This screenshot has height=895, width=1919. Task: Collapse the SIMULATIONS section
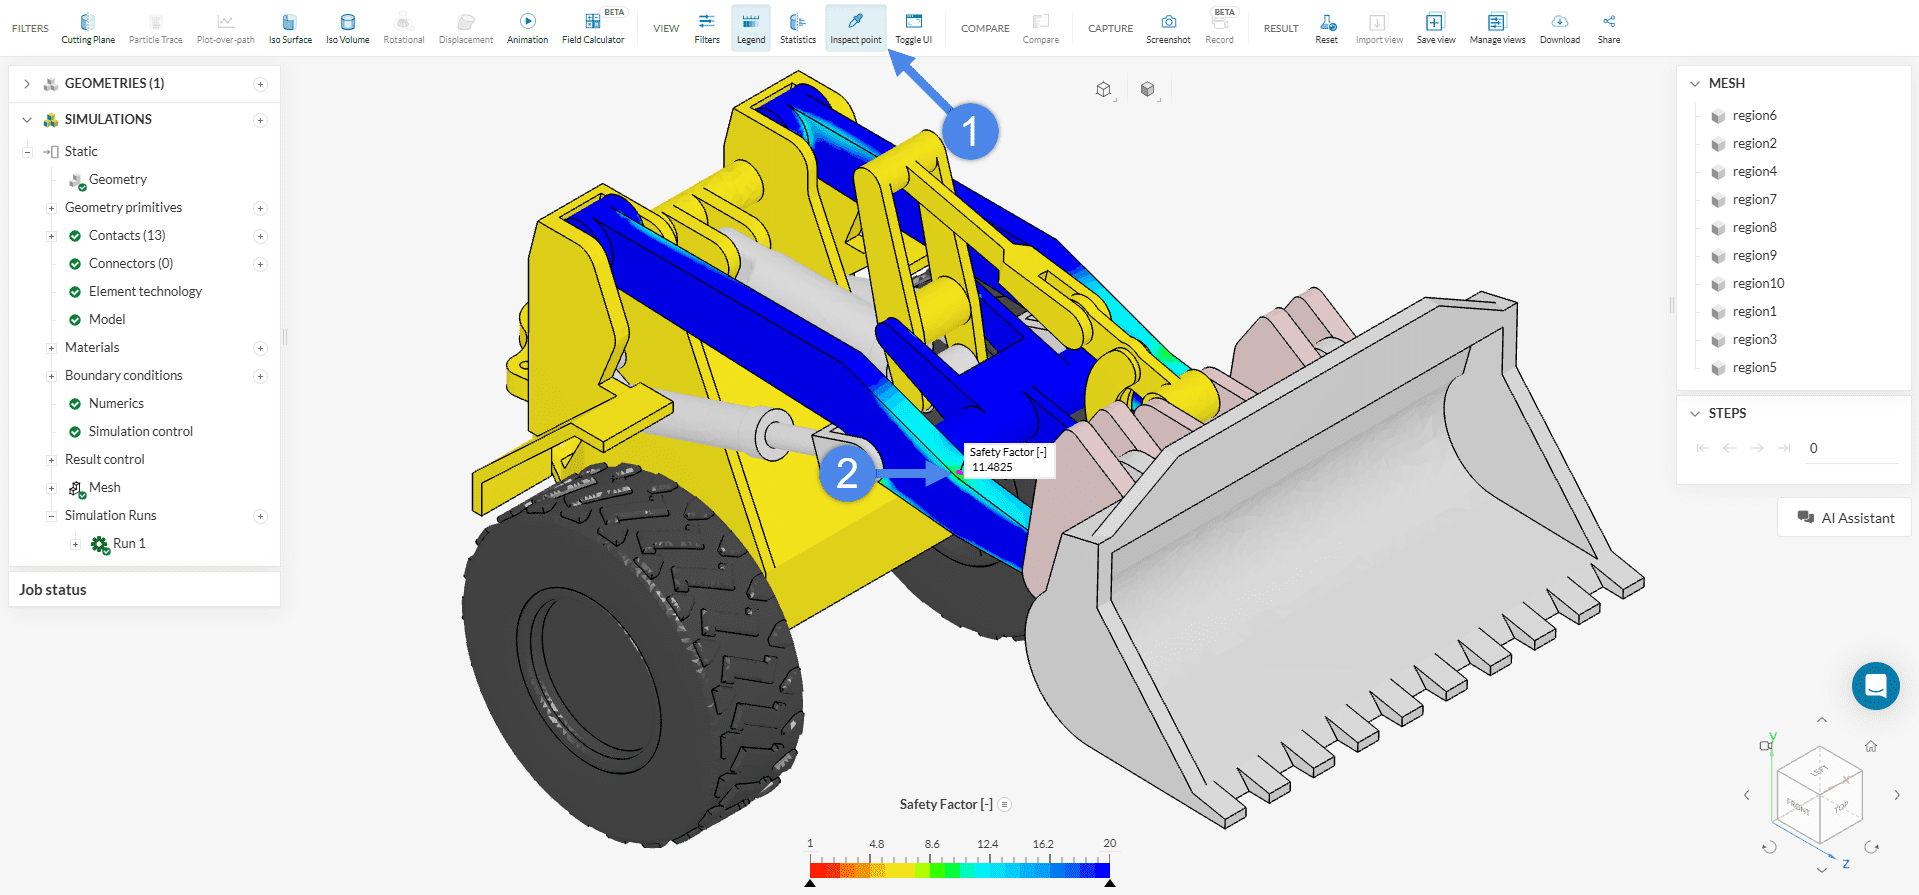[x=27, y=120]
